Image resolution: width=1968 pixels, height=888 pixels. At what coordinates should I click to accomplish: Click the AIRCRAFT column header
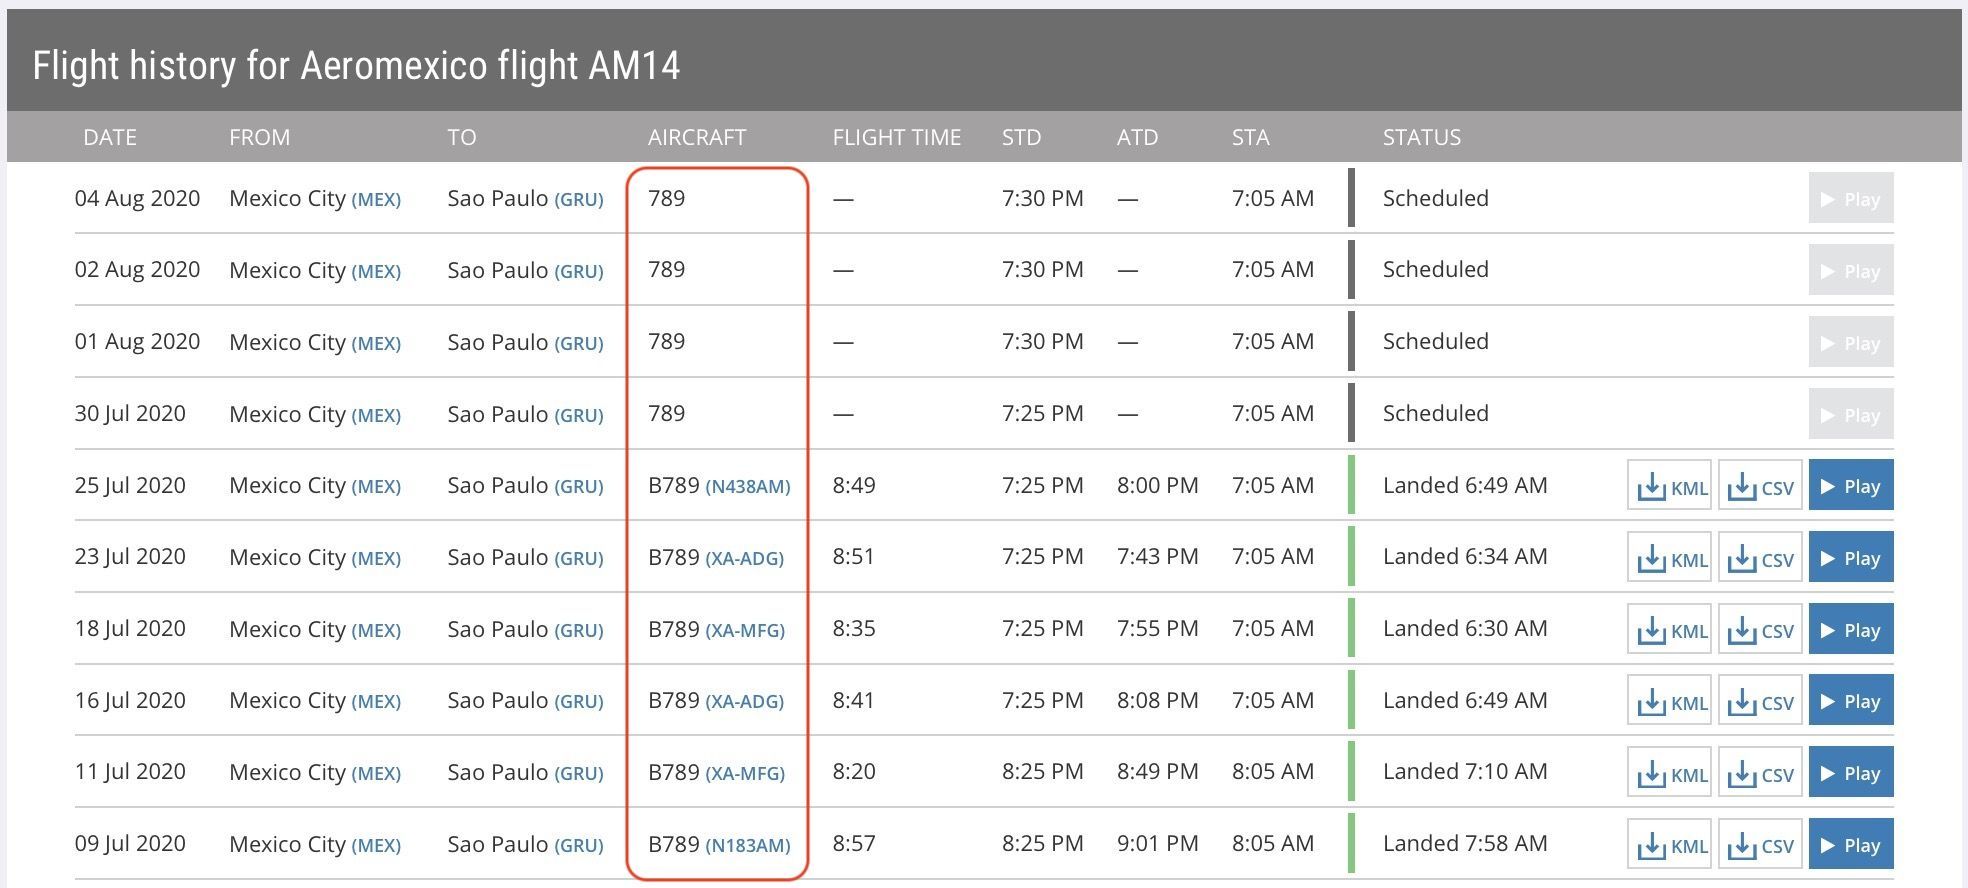[x=697, y=137]
